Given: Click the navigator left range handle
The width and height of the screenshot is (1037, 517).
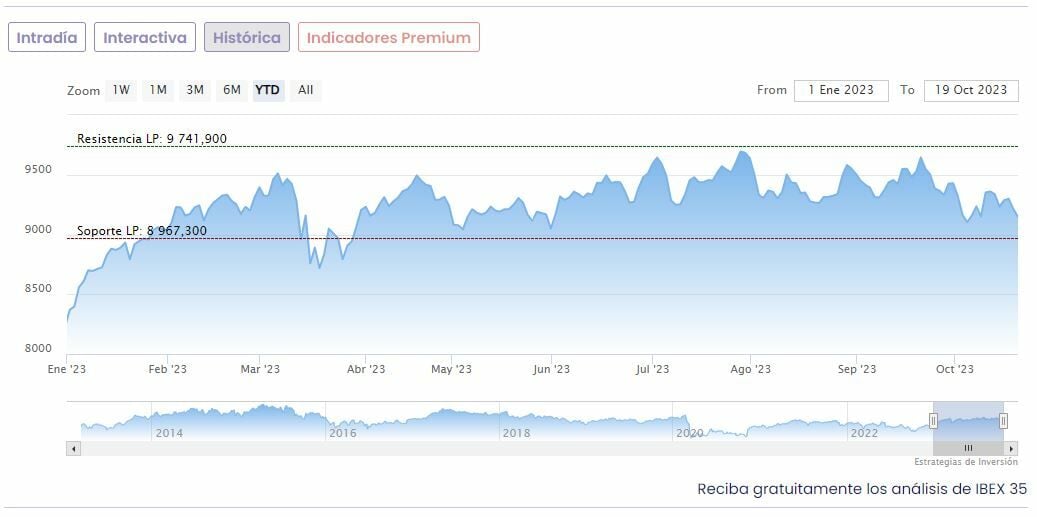Looking at the screenshot, I should (933, 421).
